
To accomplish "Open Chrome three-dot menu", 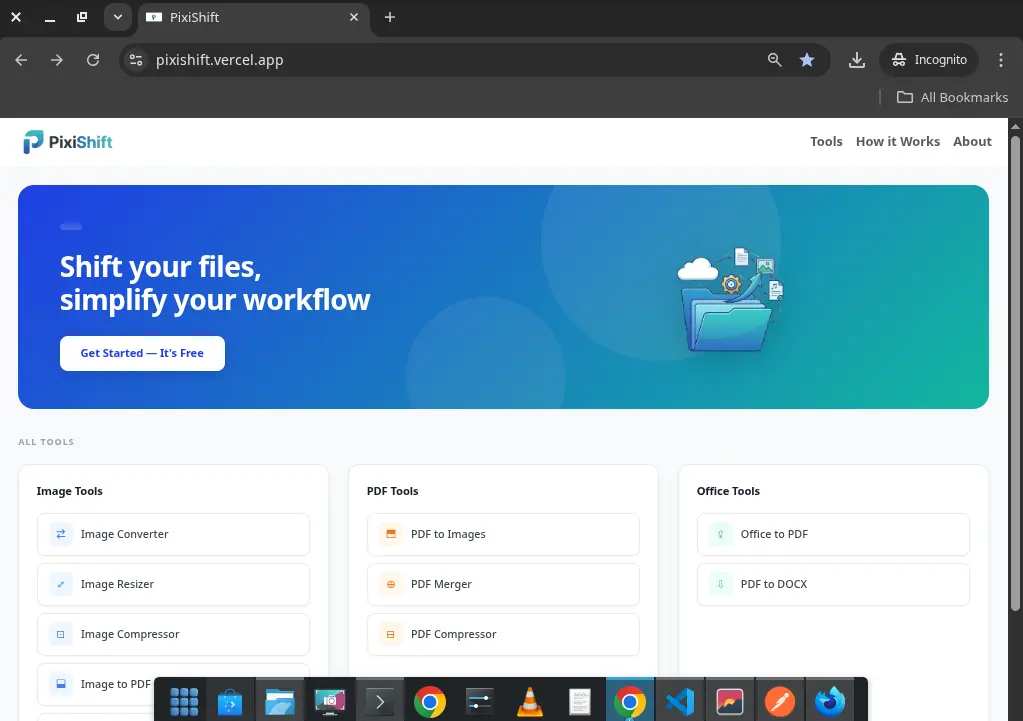I will tap(1001, 60).
